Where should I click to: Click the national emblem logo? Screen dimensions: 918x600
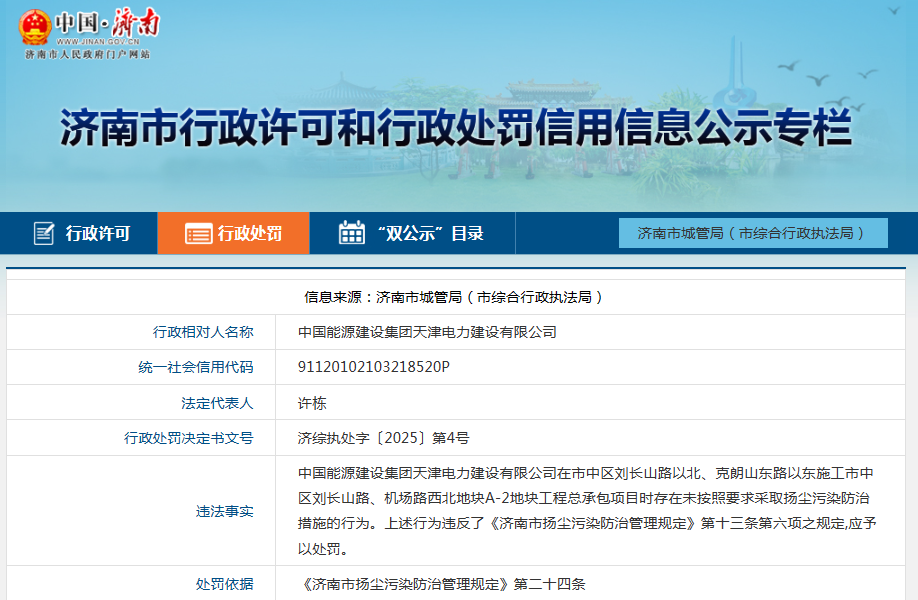pyautogui.click(x=34, y=27)
